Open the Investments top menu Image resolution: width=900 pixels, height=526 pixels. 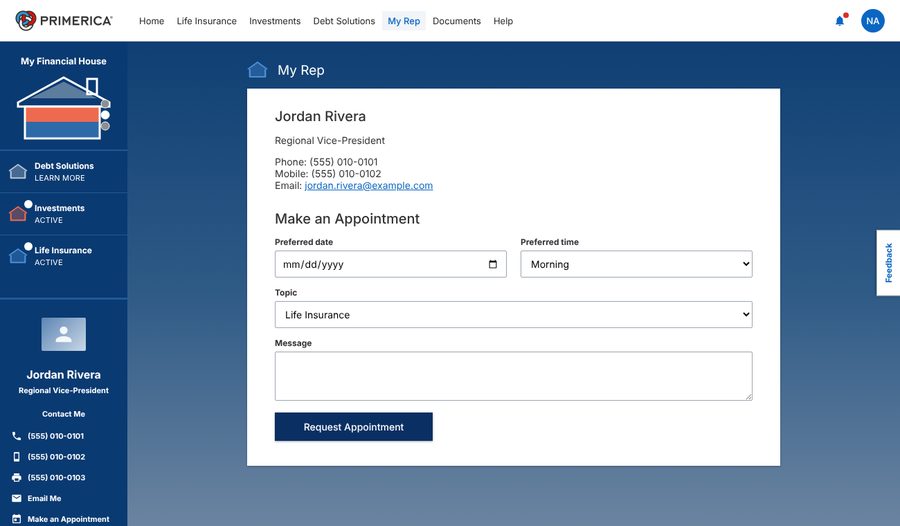275,21
